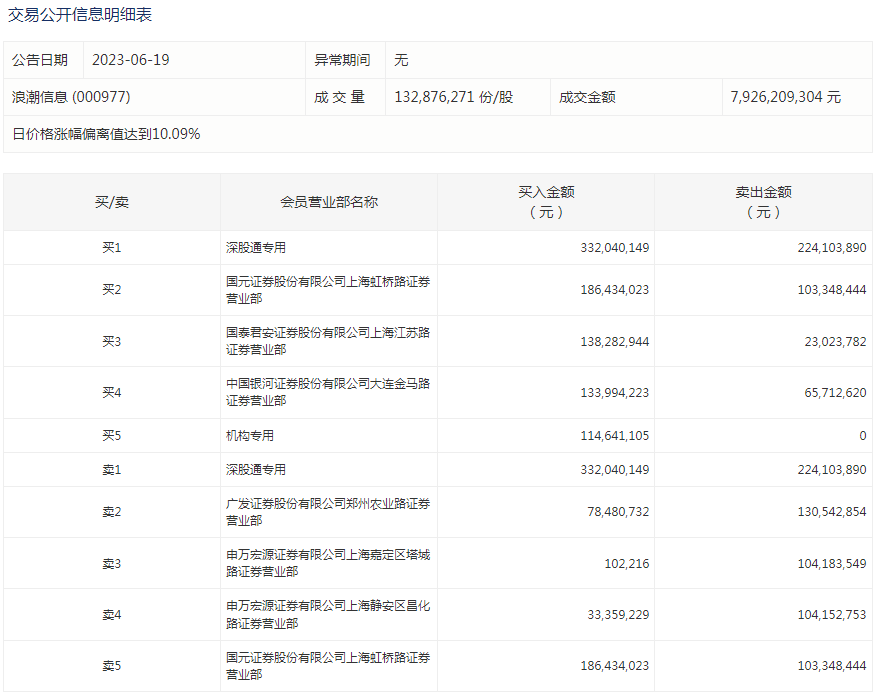Open 国泰君安证券 上海江苏路 branch entry
The width and height of the screenshot is (877, 695).
328,341
